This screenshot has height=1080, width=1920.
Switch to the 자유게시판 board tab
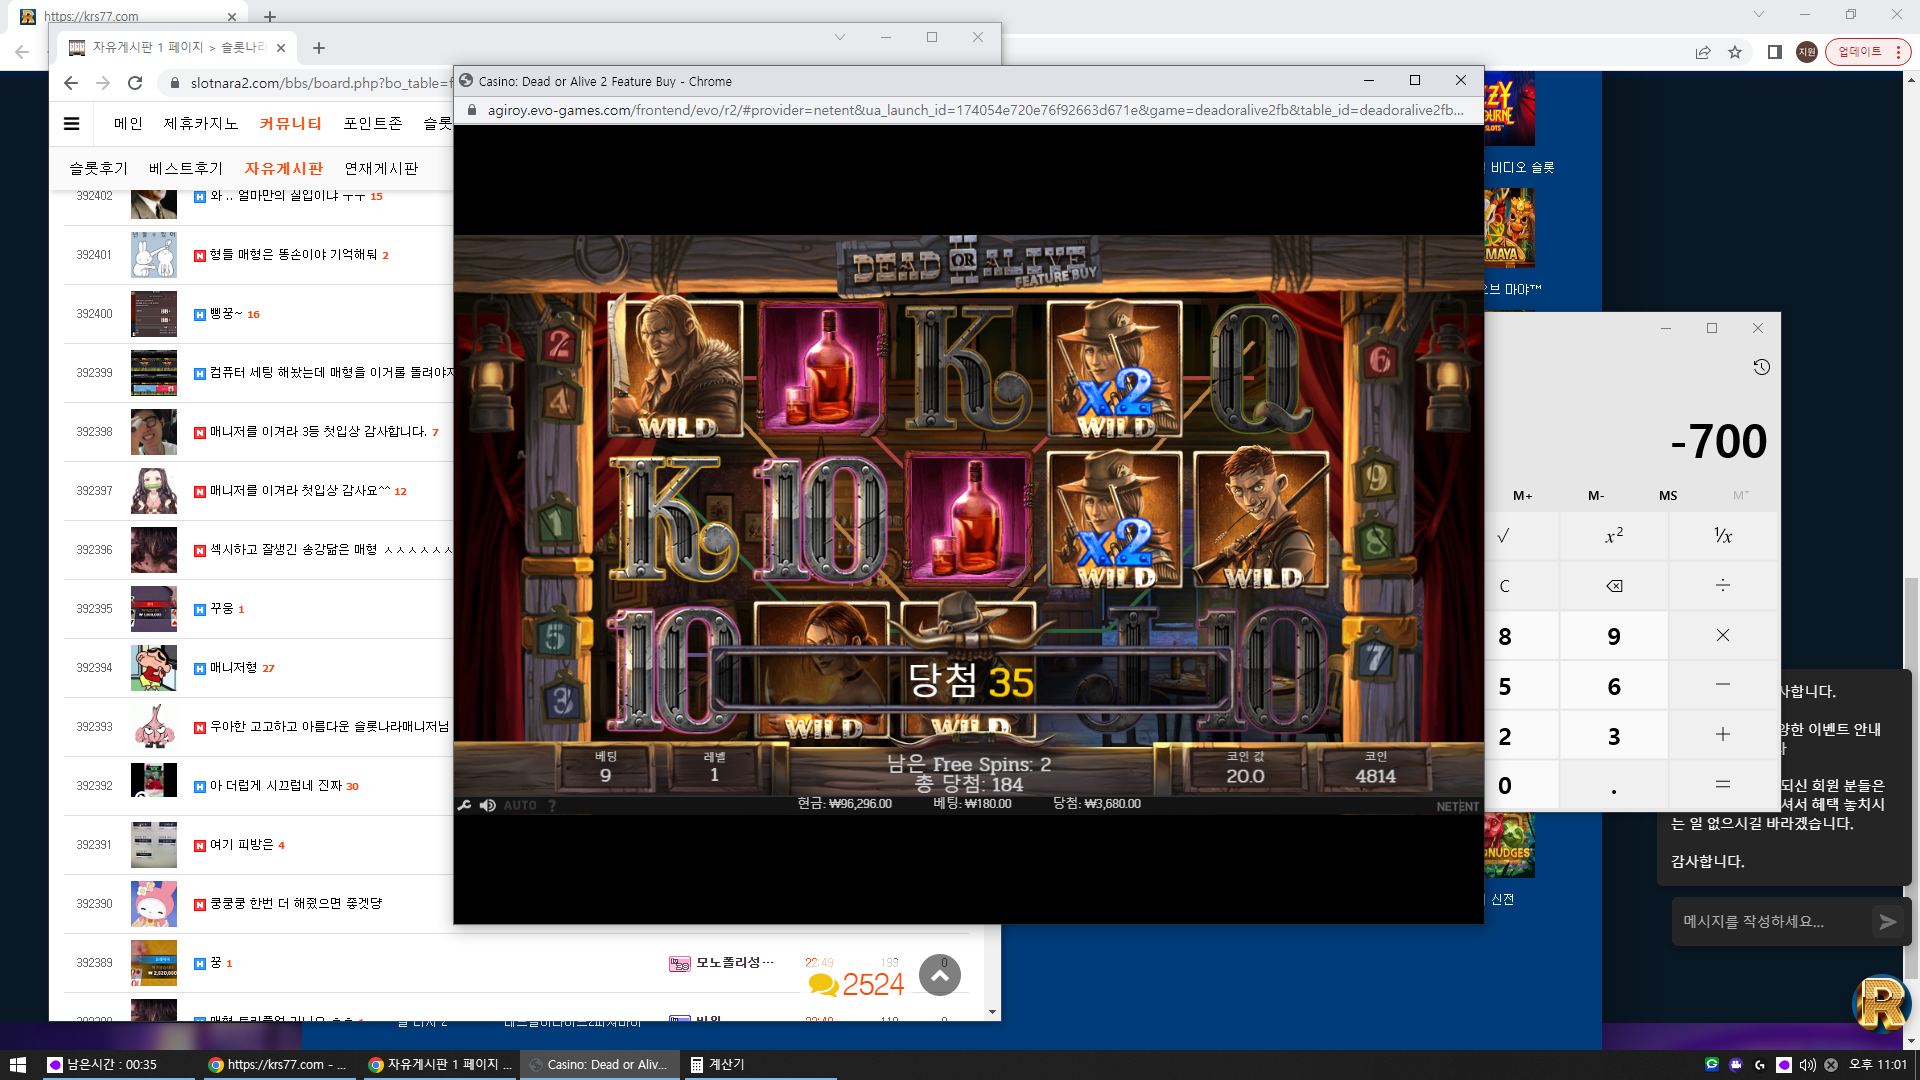[284, 169]
